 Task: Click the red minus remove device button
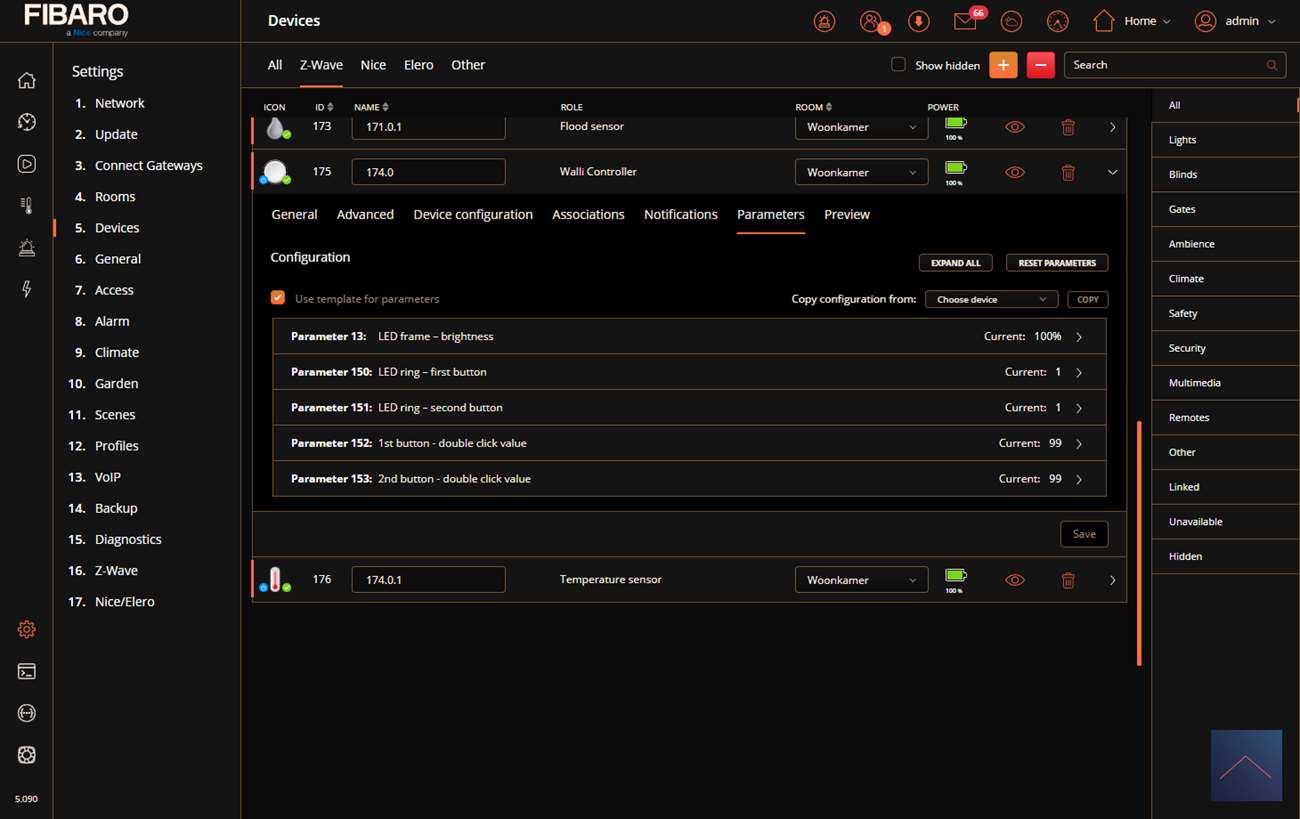(1040, 65)
